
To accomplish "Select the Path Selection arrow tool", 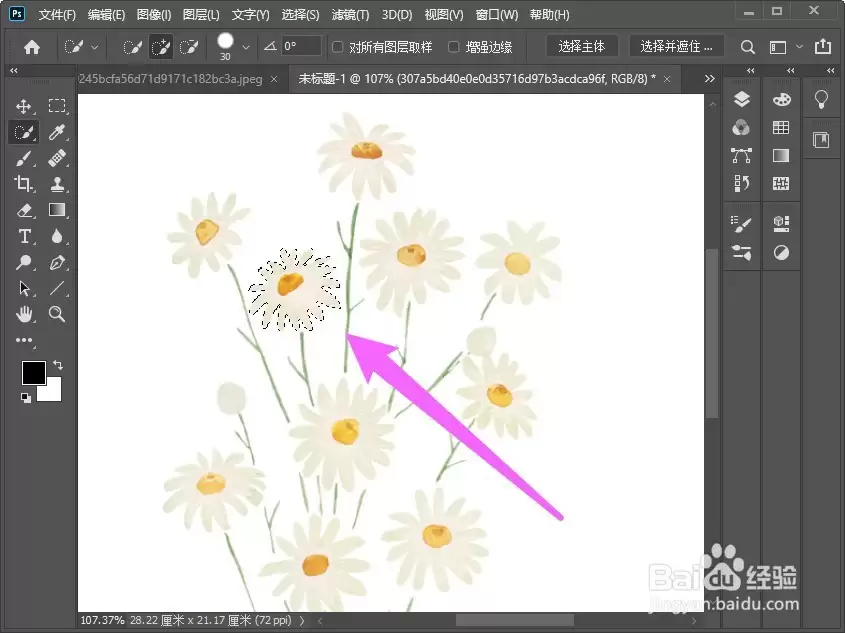I will (x=24, y=288).
